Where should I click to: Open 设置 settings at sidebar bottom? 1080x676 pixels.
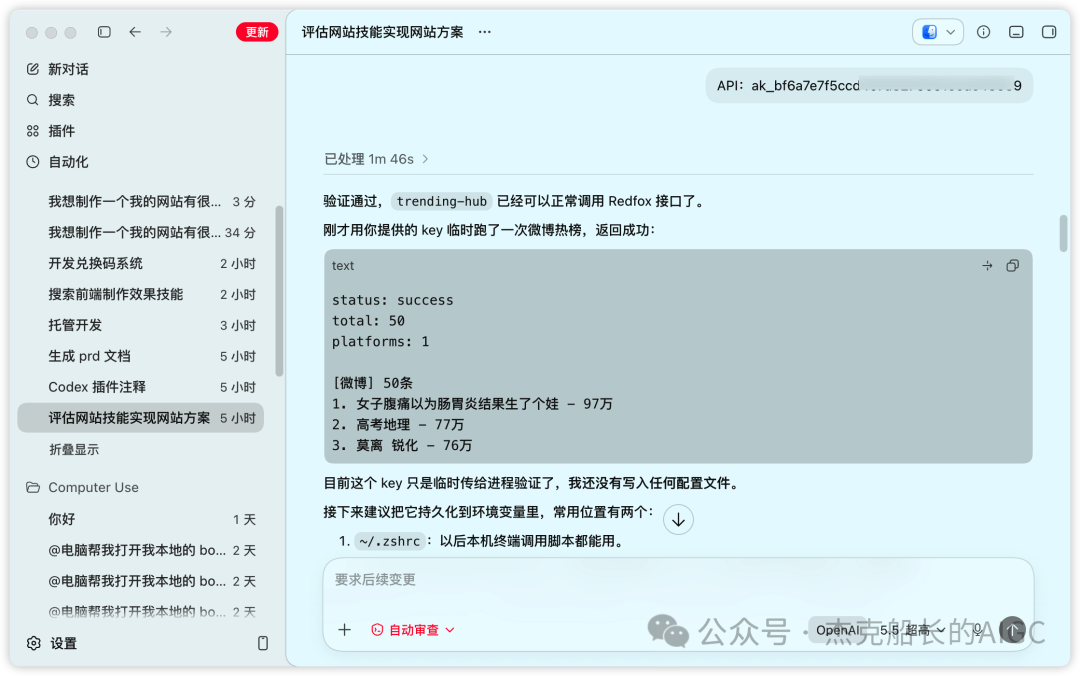[63, 643]
